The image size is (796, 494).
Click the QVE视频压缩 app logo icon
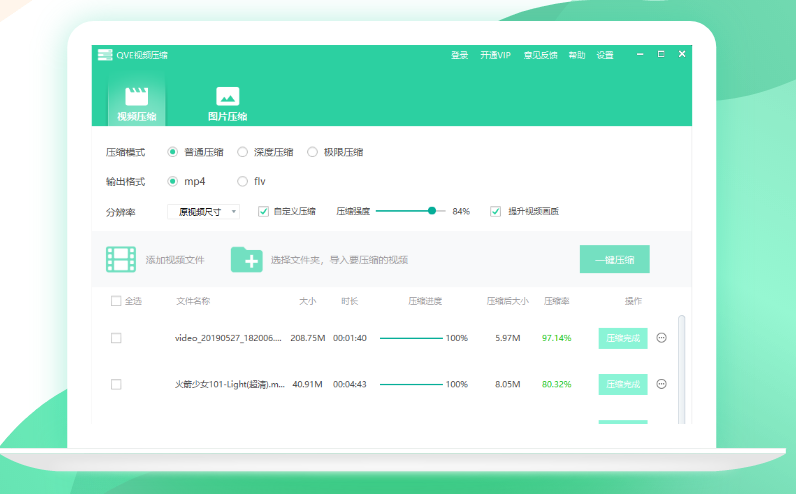click(x=105, y=55)
